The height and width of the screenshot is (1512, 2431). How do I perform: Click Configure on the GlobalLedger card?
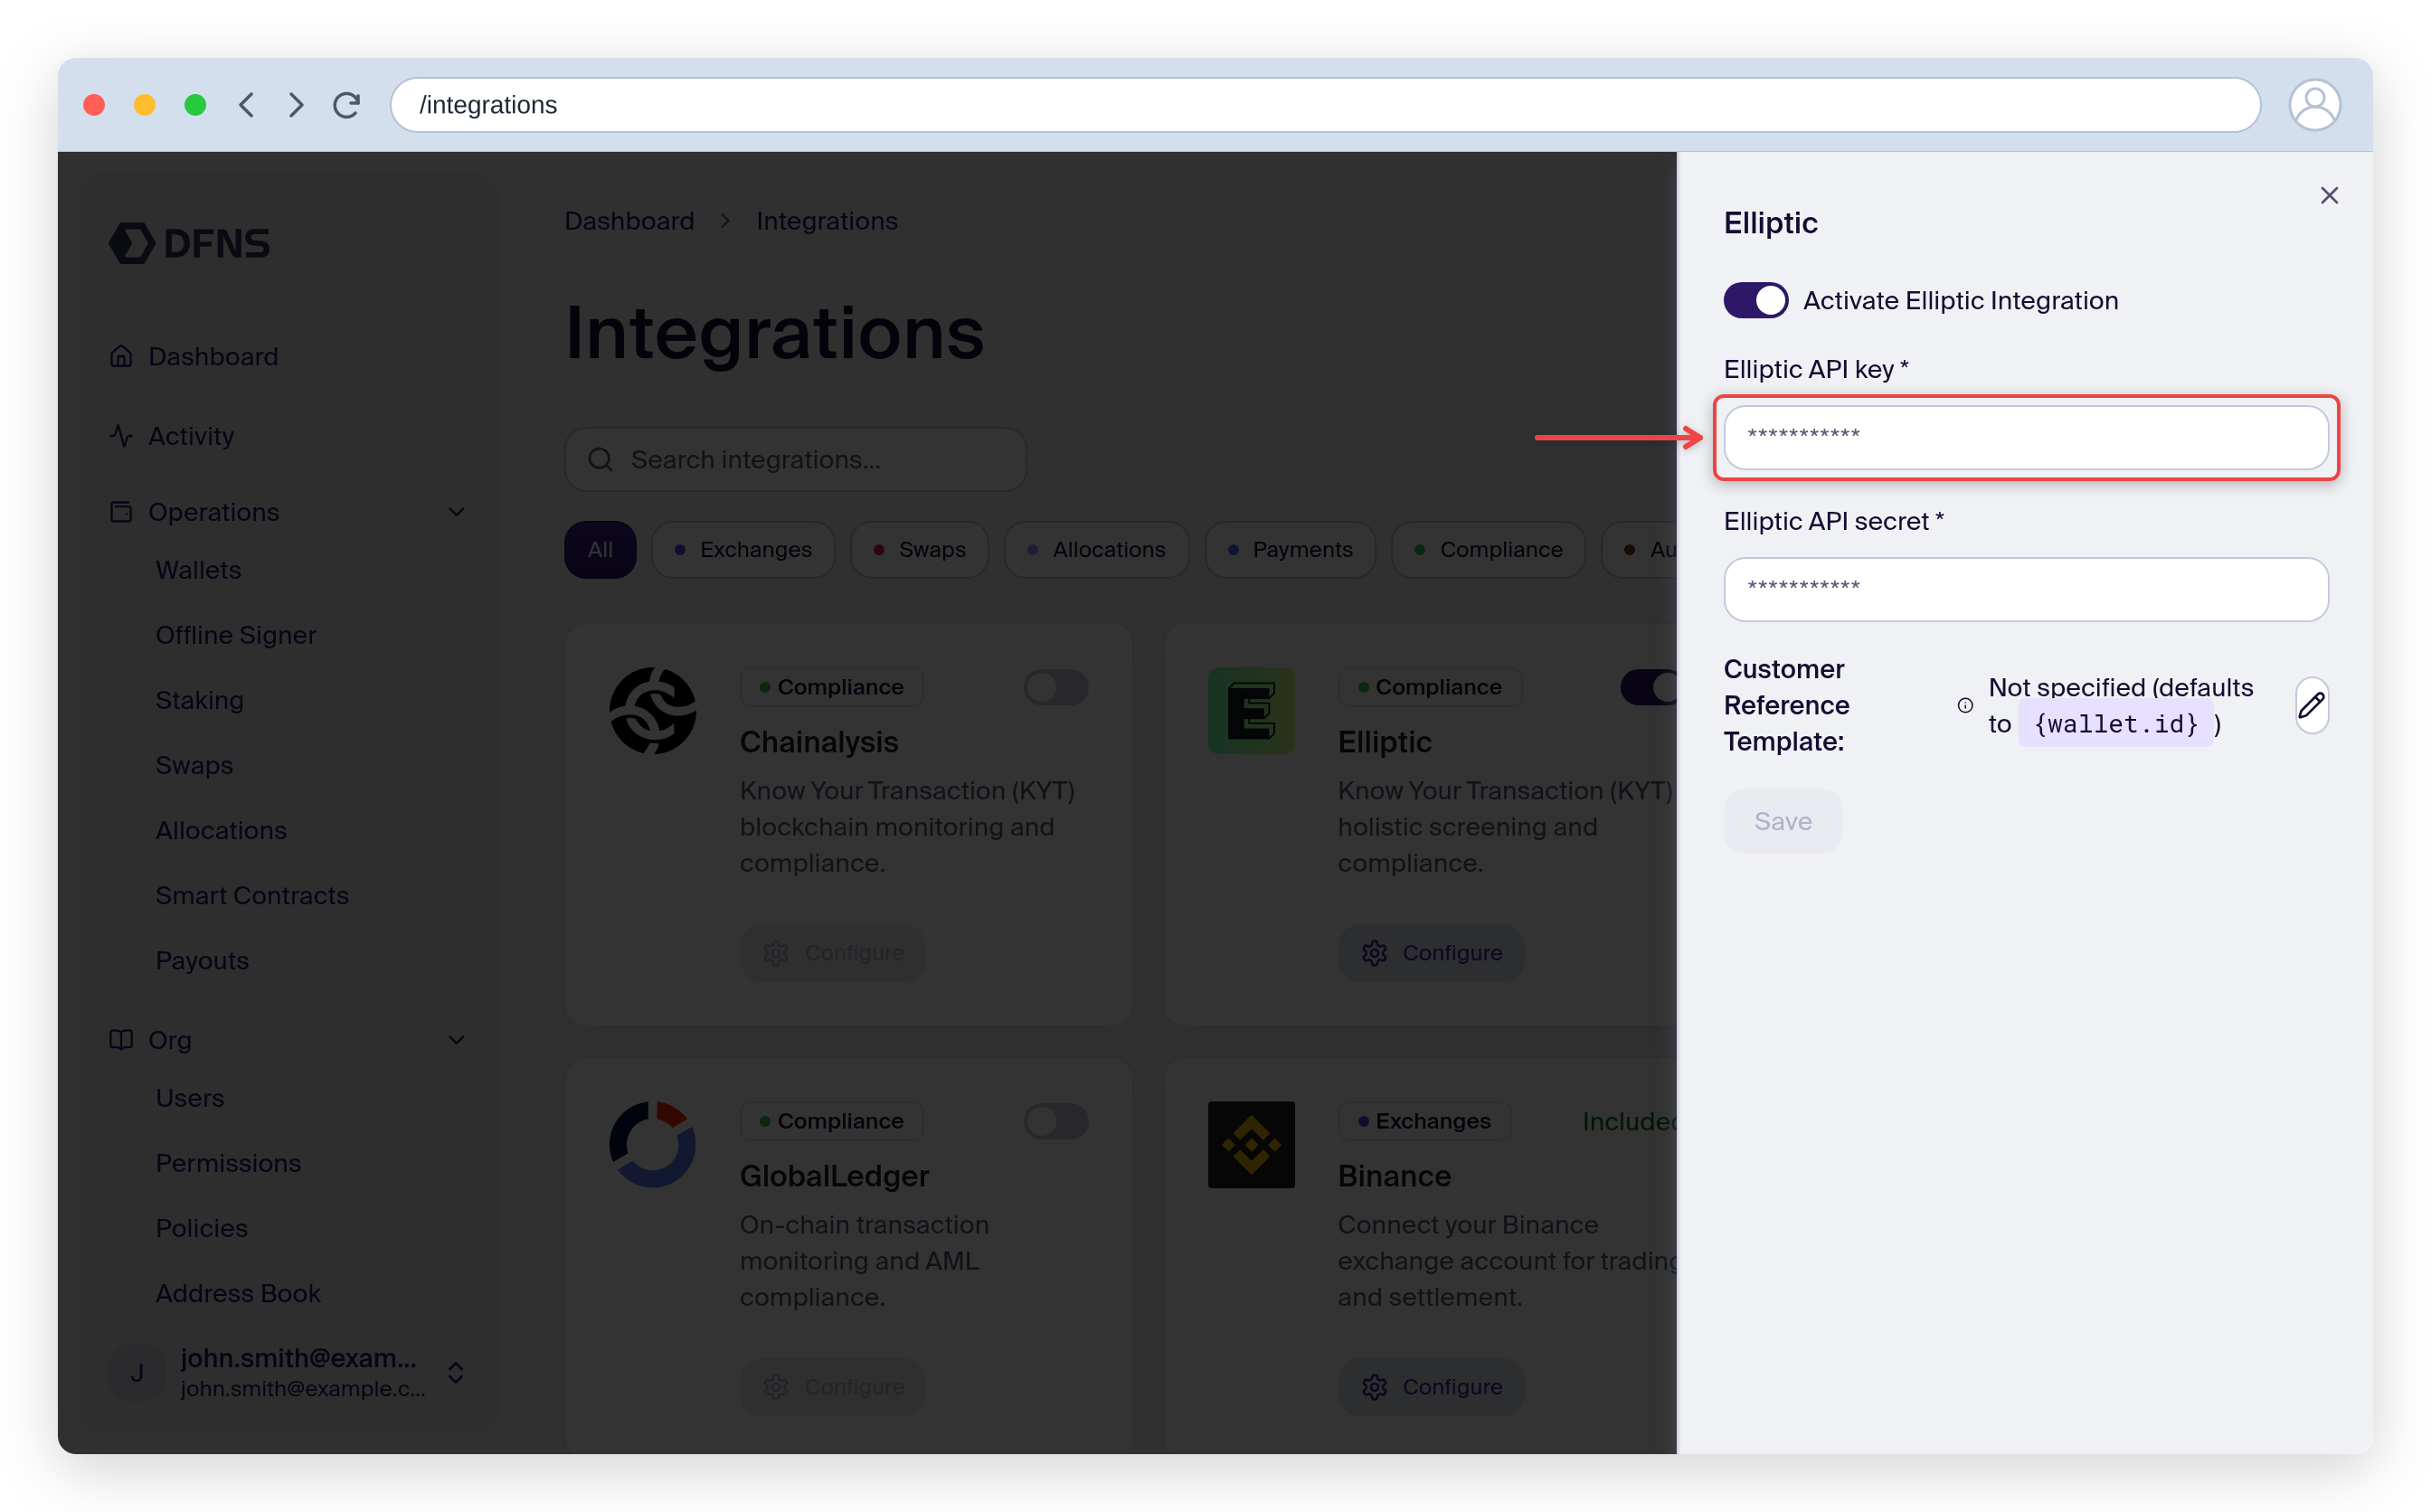click(832, 1387)
